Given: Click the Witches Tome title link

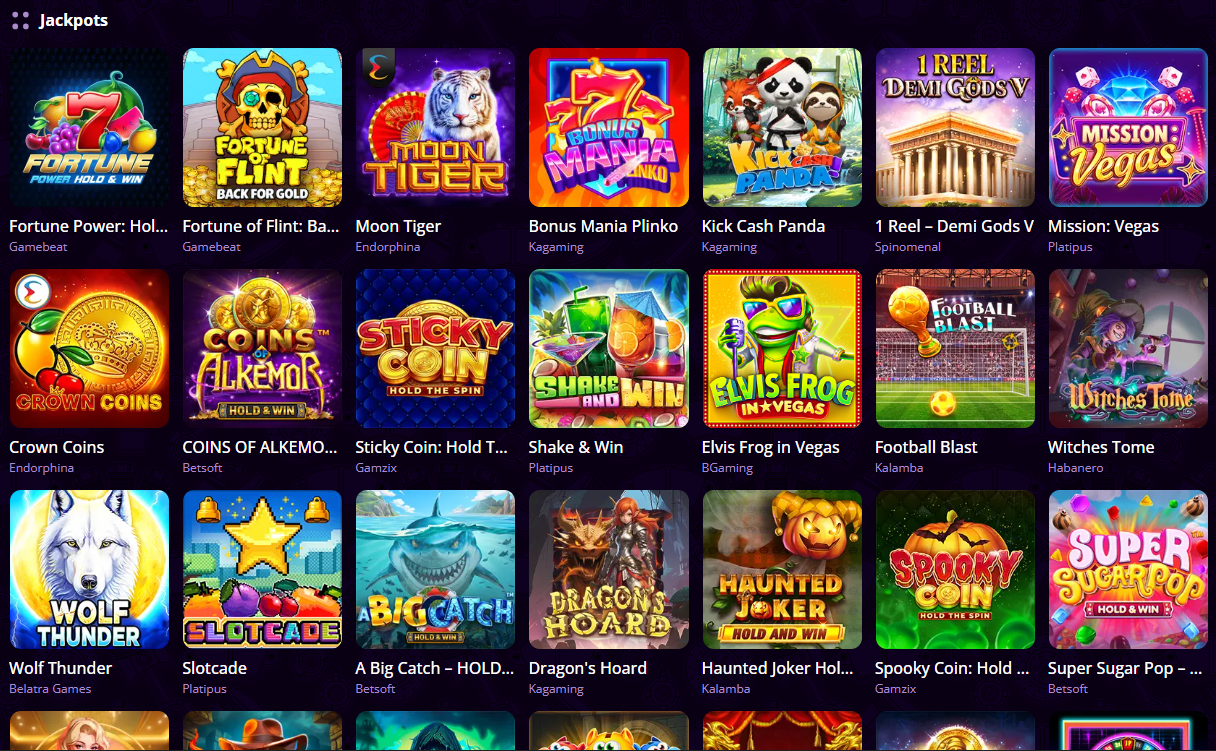Looking at the screenshot, I should coord(1101,447).
